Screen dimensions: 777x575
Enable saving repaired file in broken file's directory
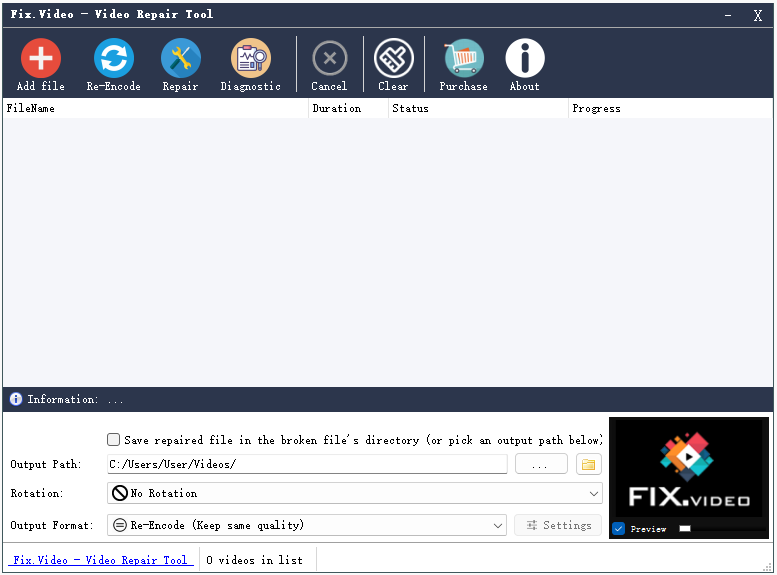113,440
